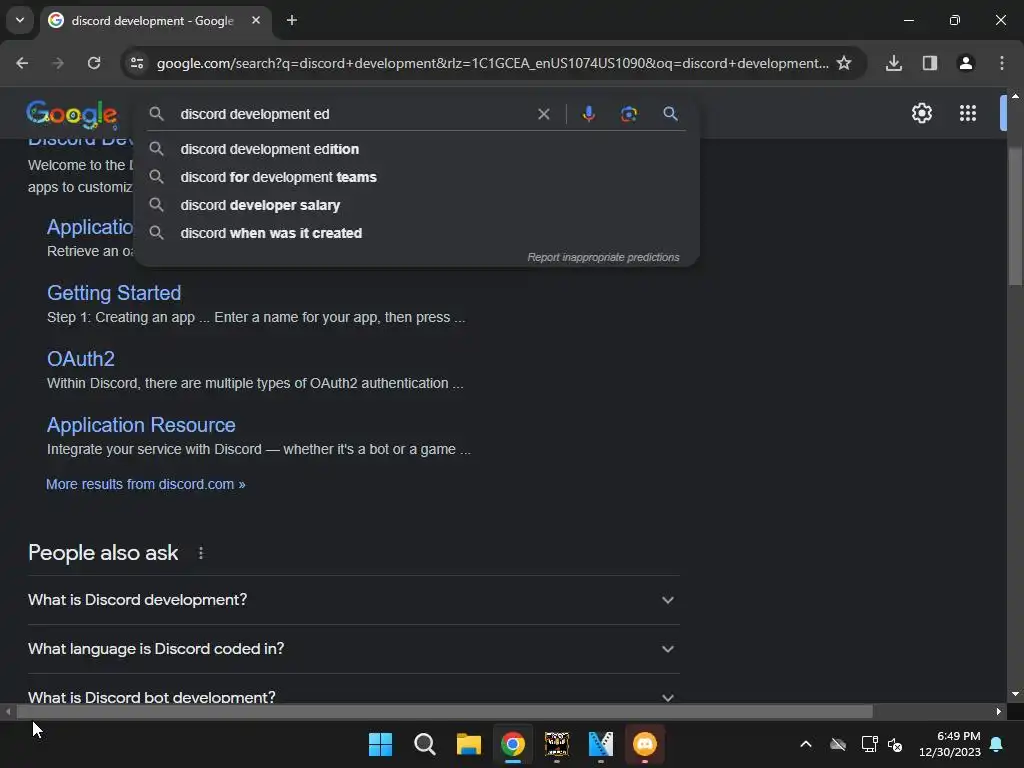Screen dimensions: 1024x768
Task: Open a new browser tab
Action: click(x=292, y=20)
